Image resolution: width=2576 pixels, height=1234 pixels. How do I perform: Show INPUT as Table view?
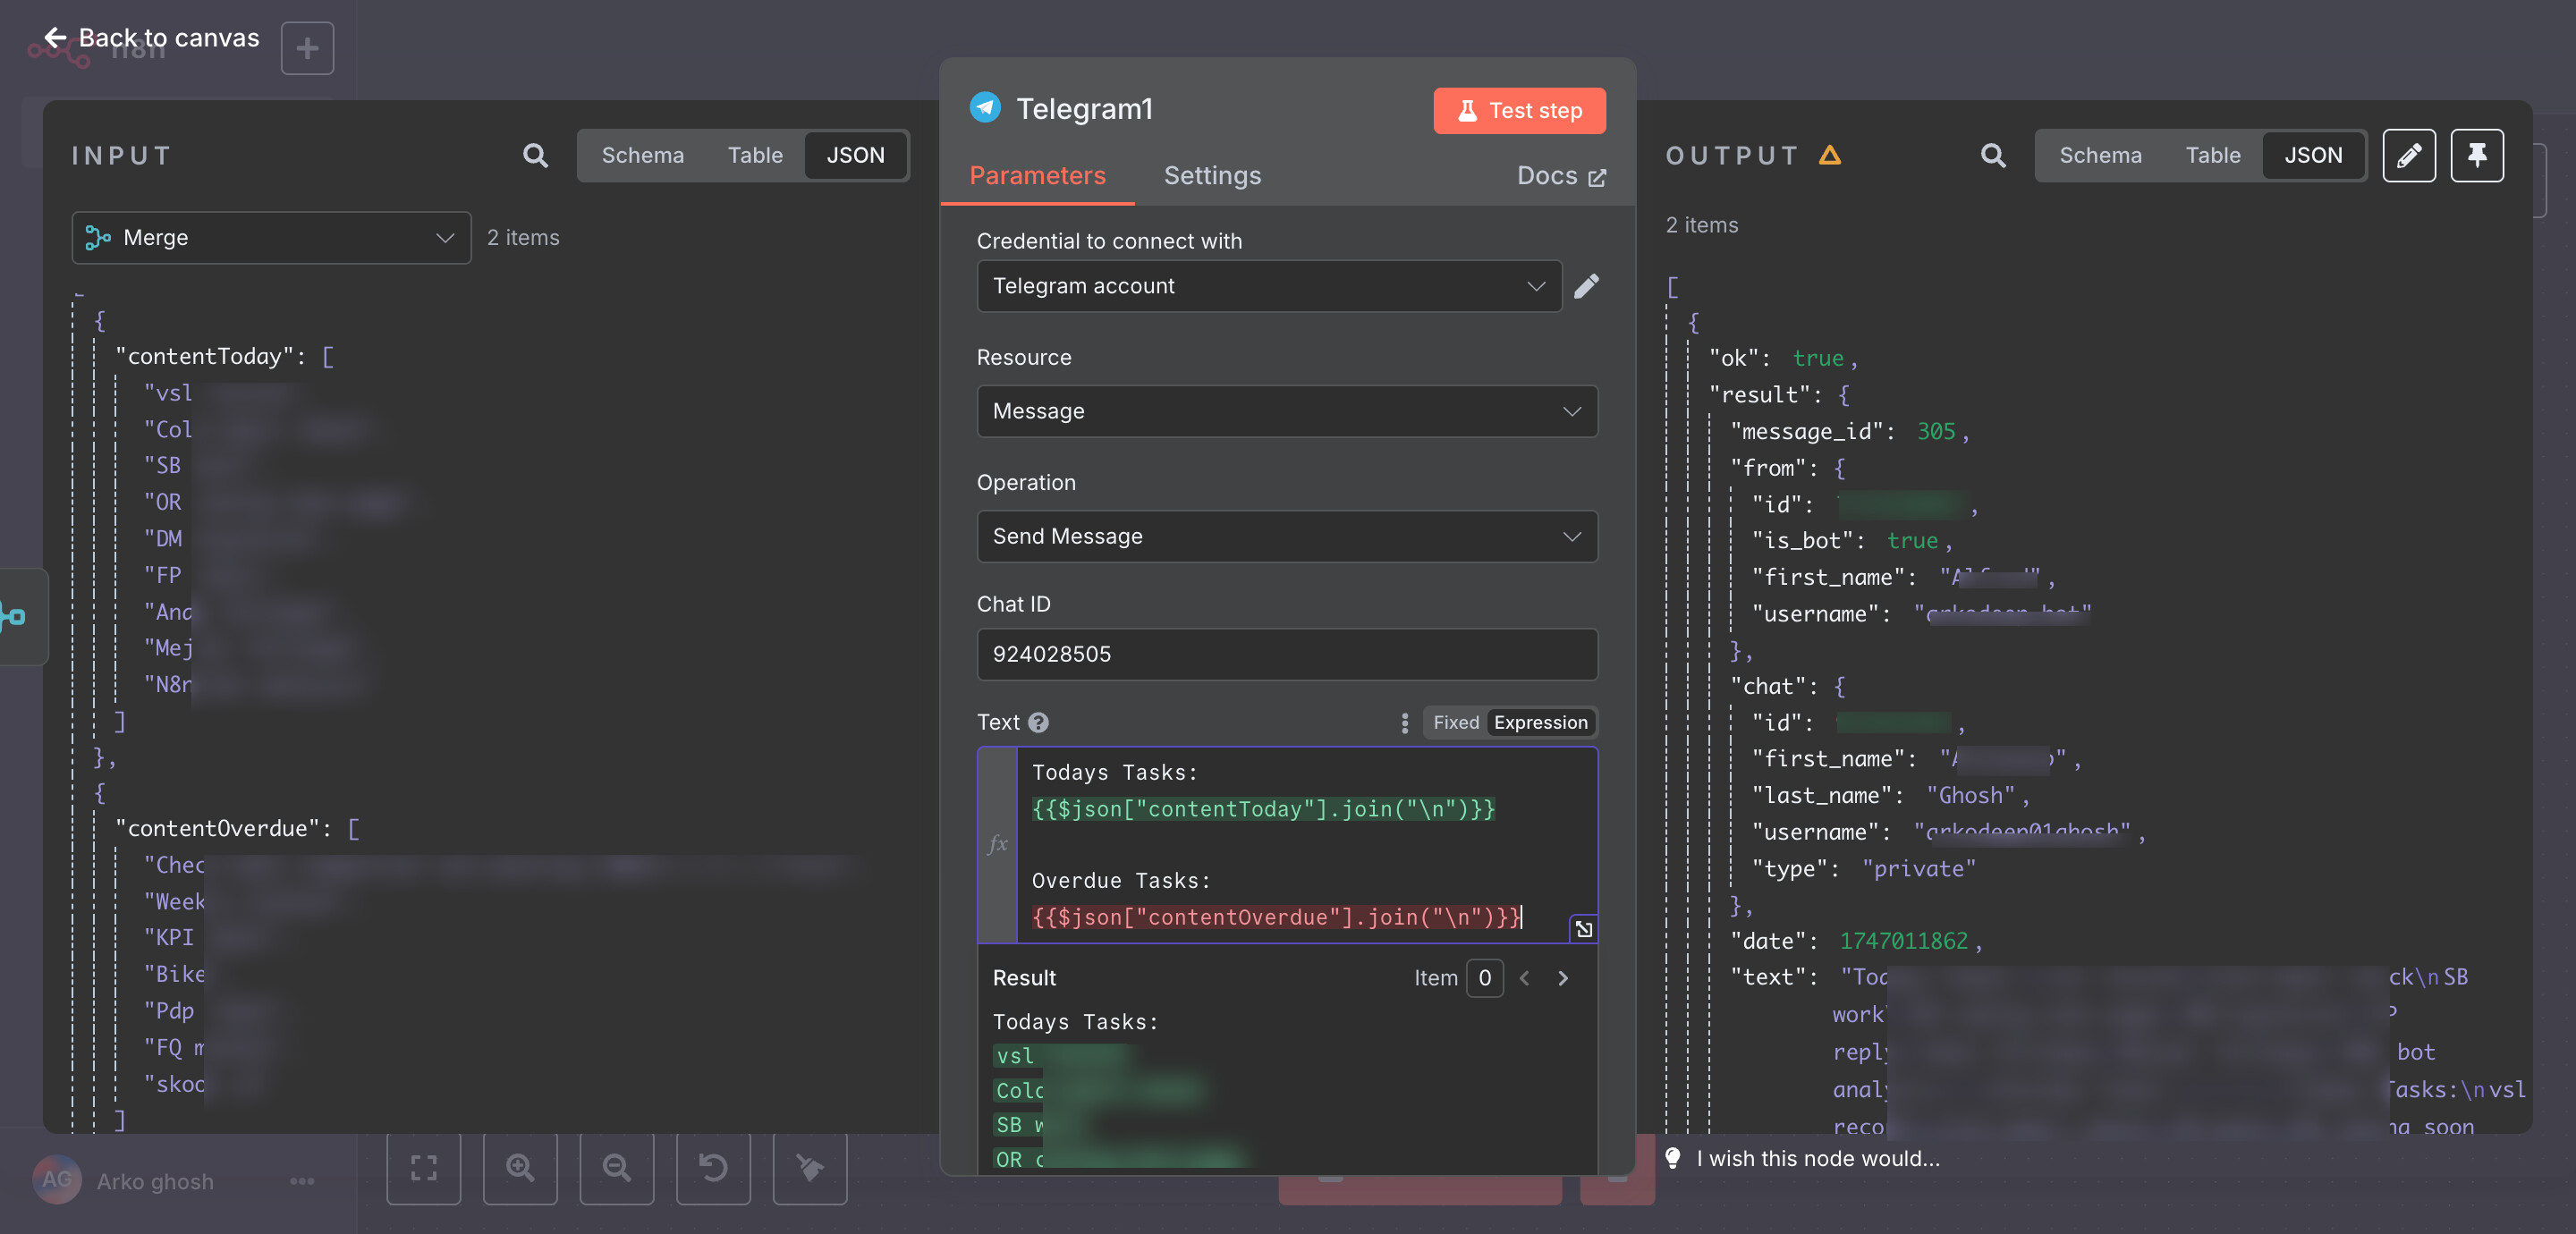755,155
